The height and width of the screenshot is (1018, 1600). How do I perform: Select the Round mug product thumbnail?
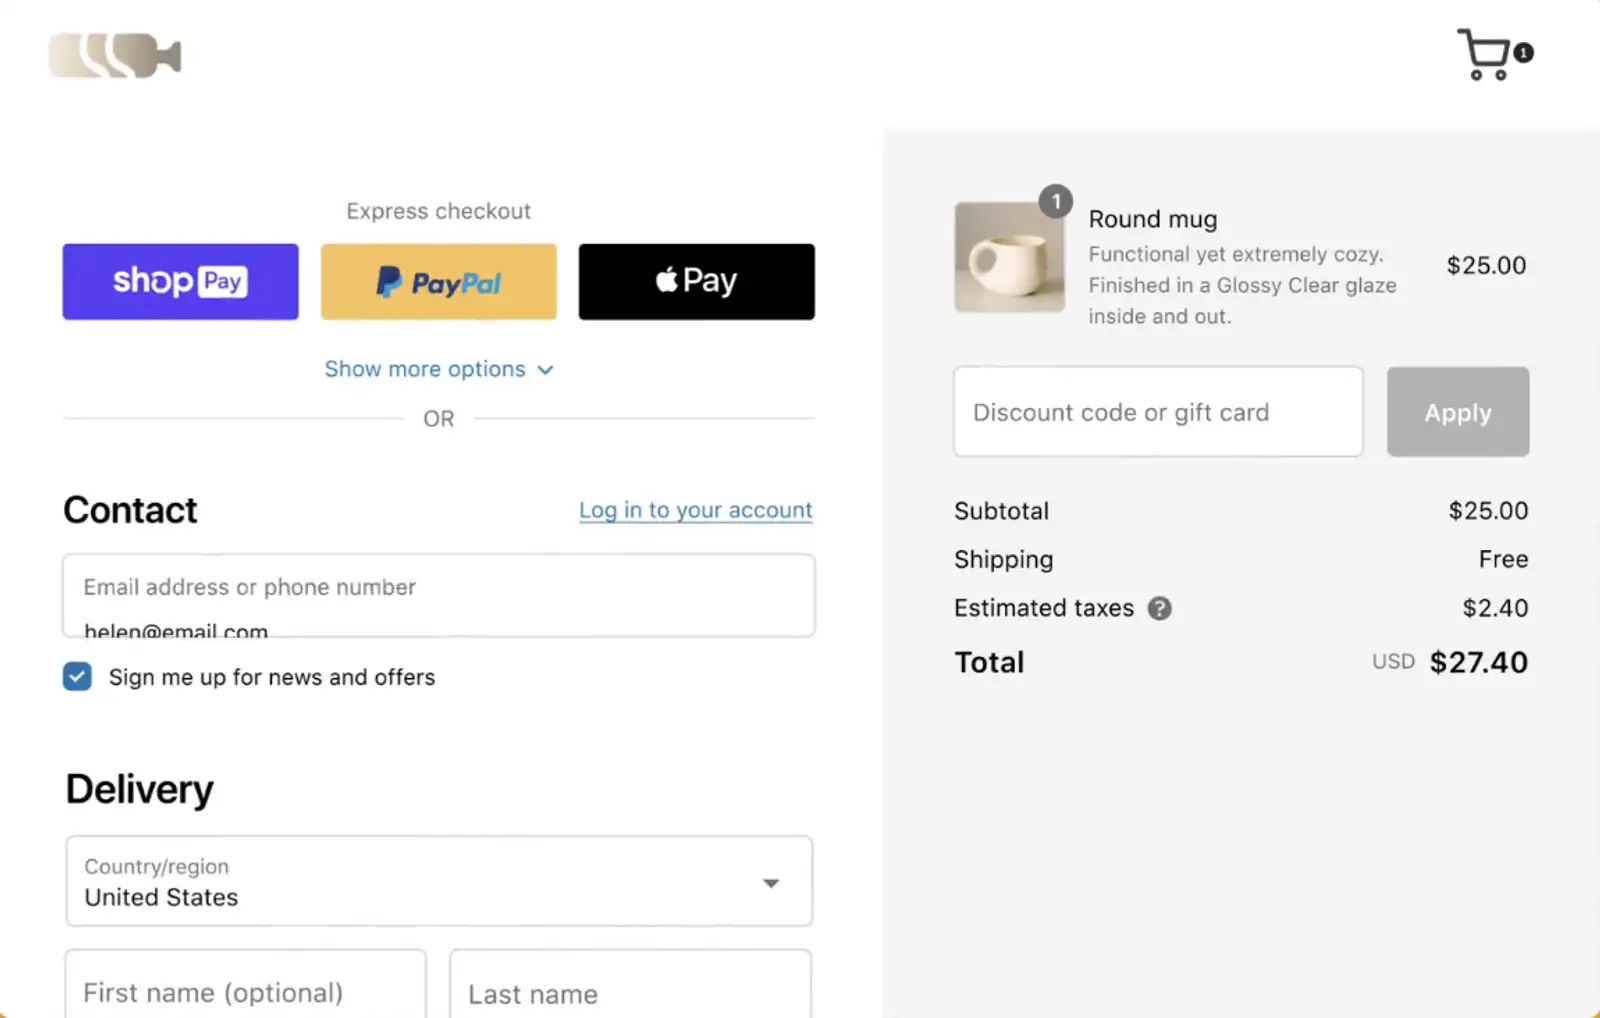coord(1010,258)
